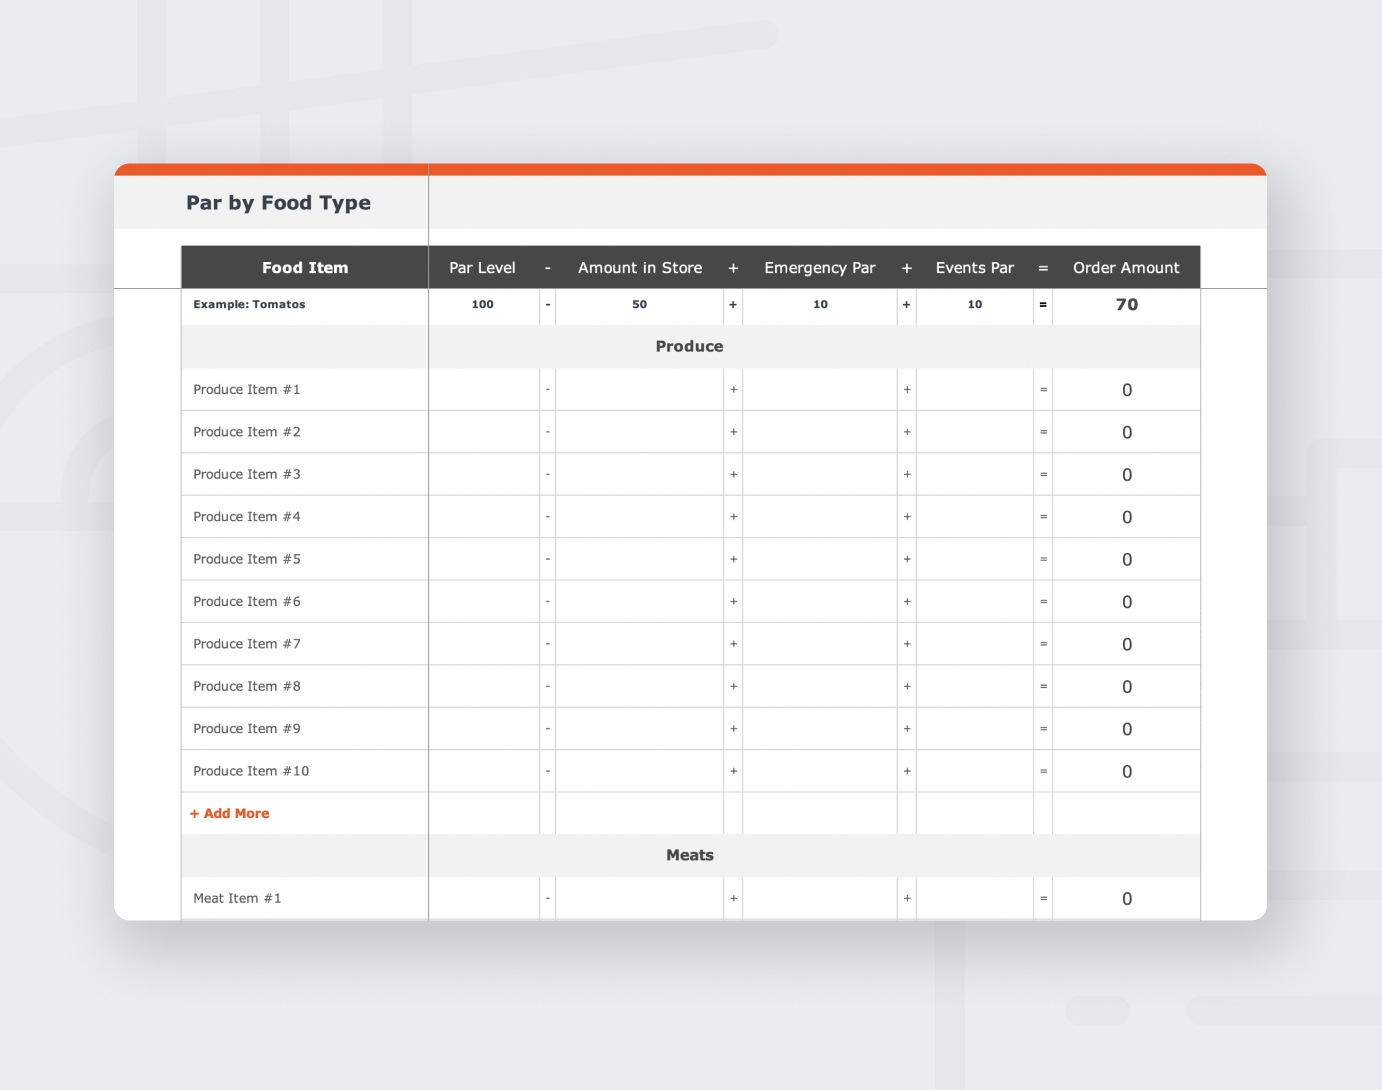
Task: Click the Amount in Store cell for Produce Item #3
Action: (x=639, y=474)
